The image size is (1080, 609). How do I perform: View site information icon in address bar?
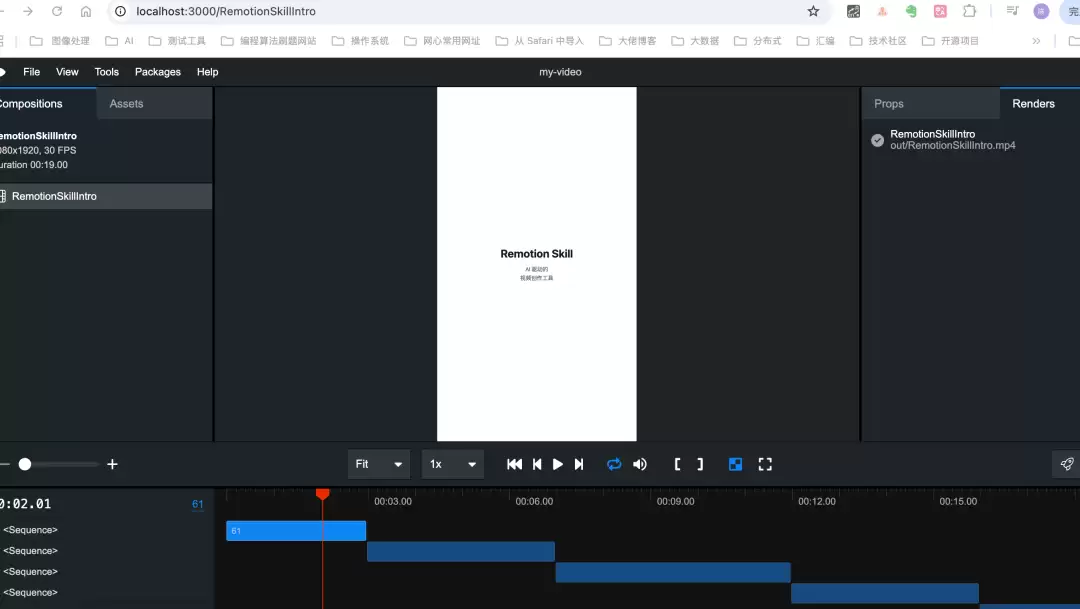121,11
